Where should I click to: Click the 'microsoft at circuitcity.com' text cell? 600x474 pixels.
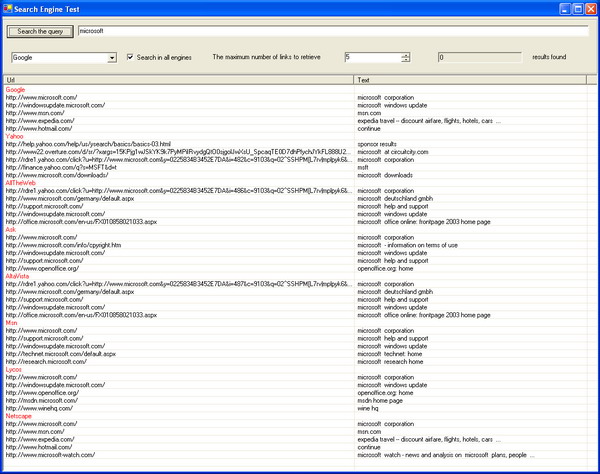pyautogui.click(x=393, y=152)
